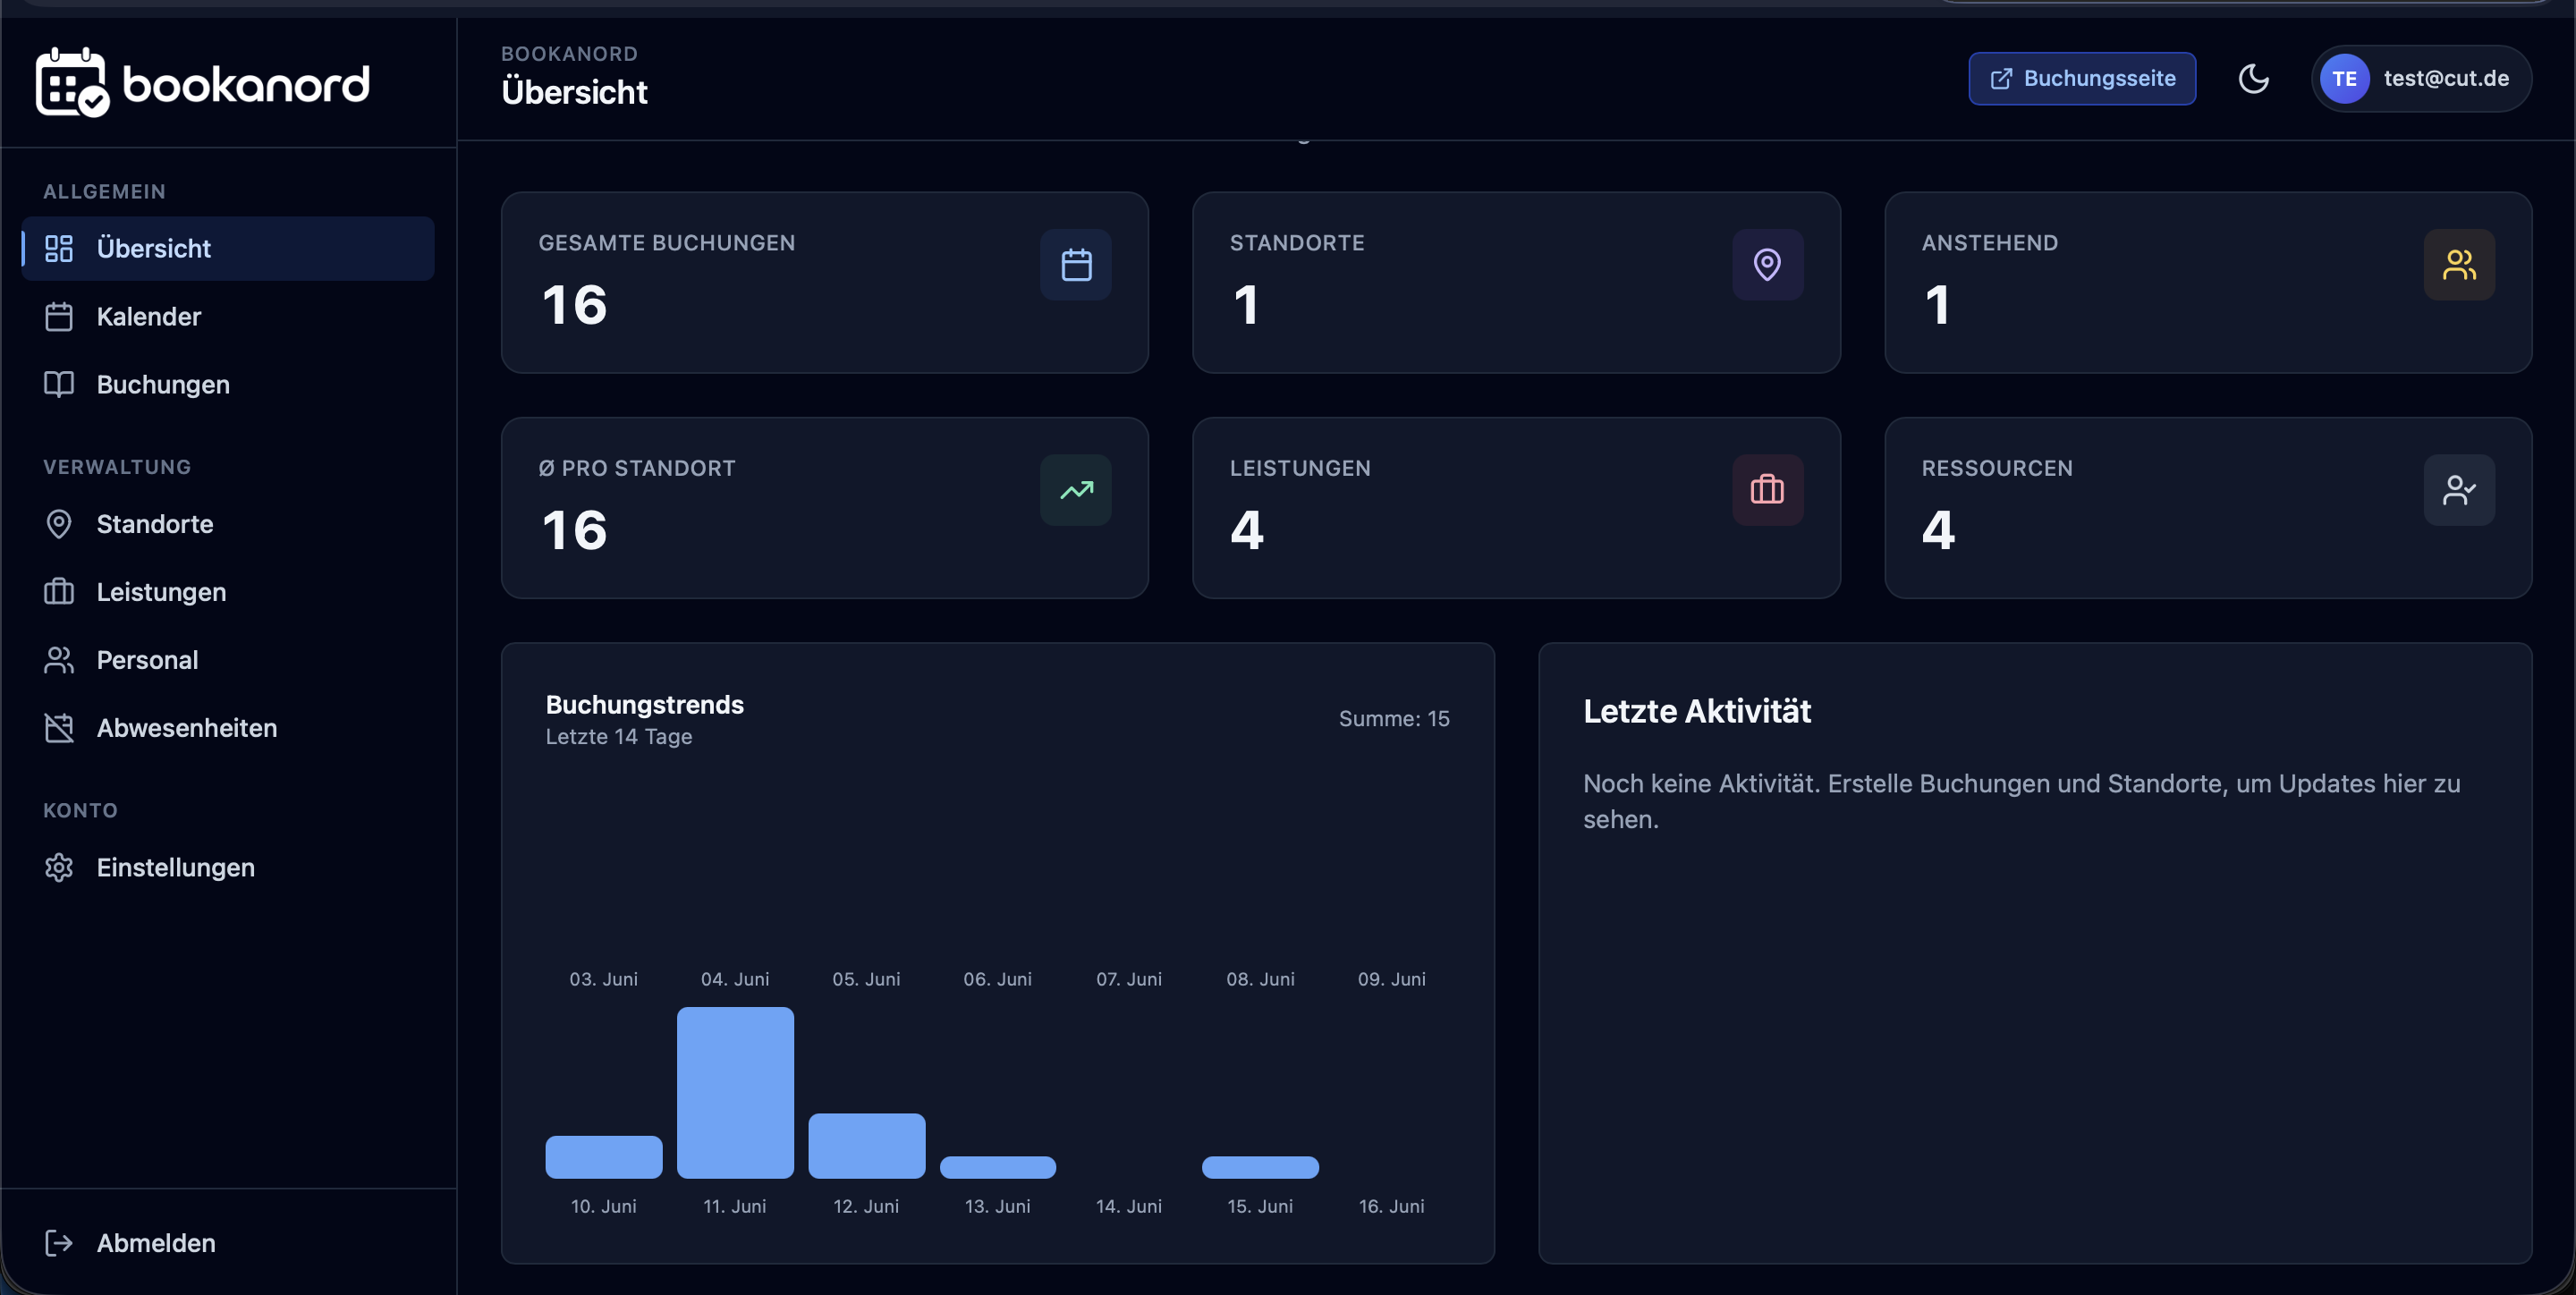Click the Ressourcen card value 4
2576x1295 pixels.
1938,530
